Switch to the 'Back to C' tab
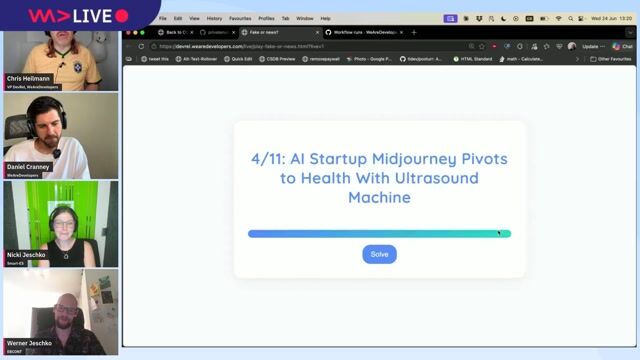 point(176,32)
